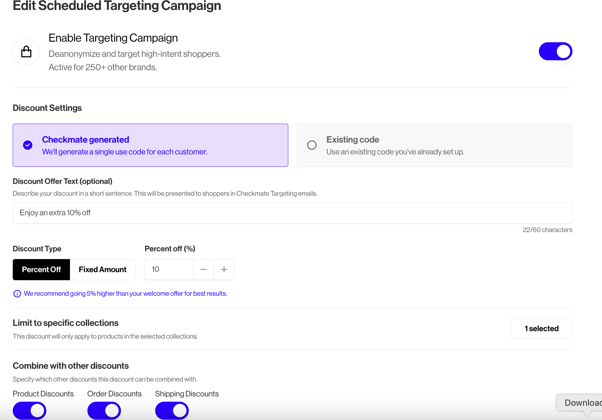602x420 pixels.
Task: Choose Percent Off discount type
Action: (x=41, y=269)
